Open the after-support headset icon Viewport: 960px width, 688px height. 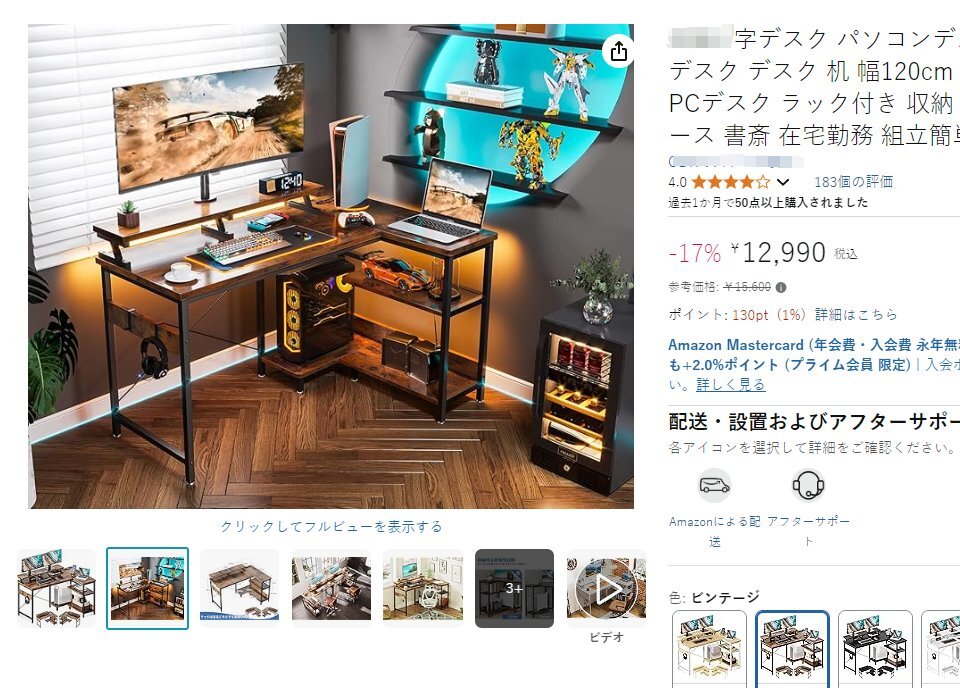pyautogui.click(x=808, y=486)
